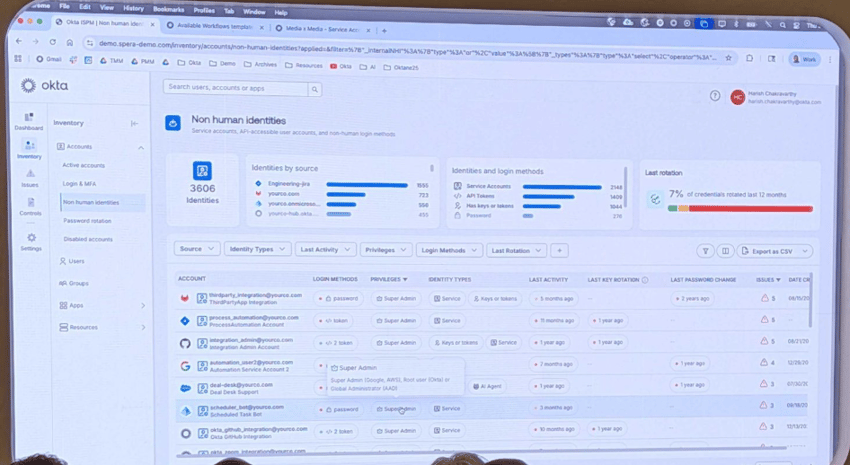Open the Source filter dropdown
The height and width of the screenshot is (465, 850).
pos(197,249)
